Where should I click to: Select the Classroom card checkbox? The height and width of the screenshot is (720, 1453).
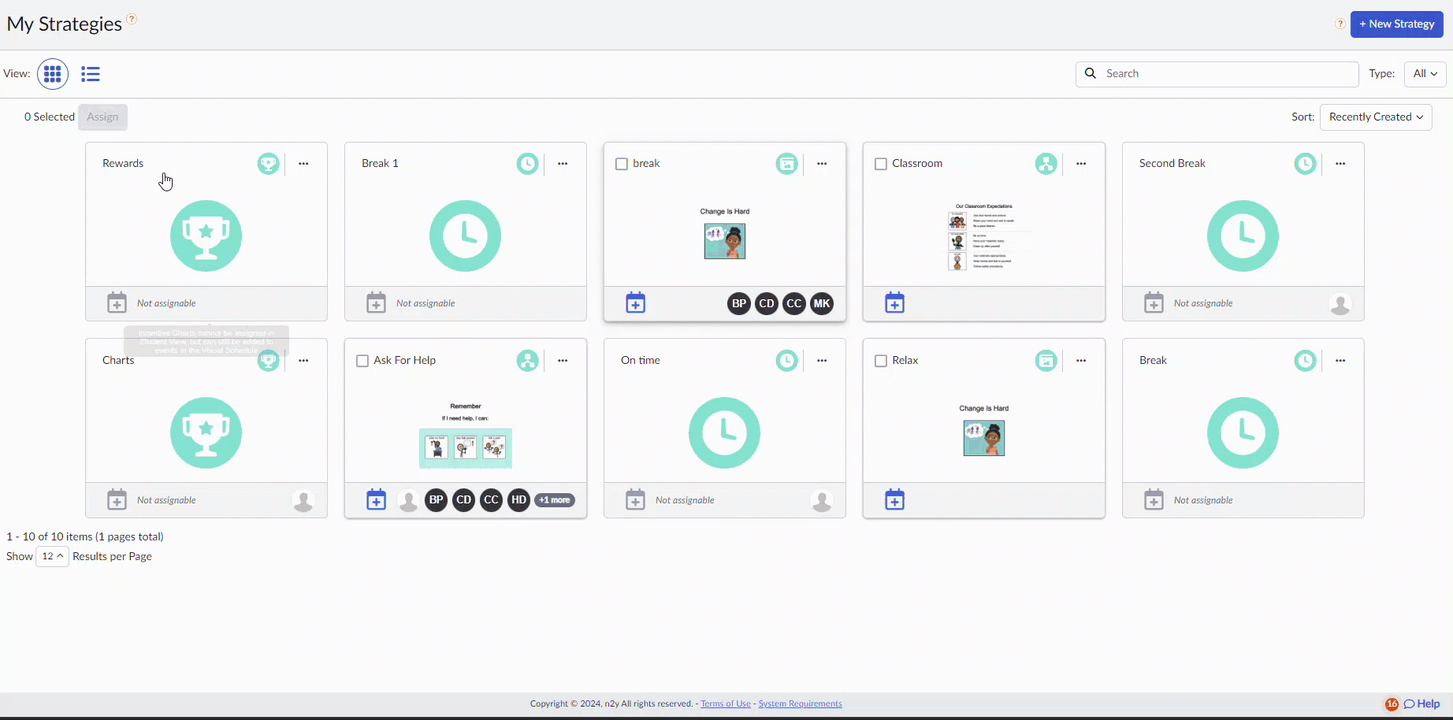pyautogui.click(x=881, y=164)
